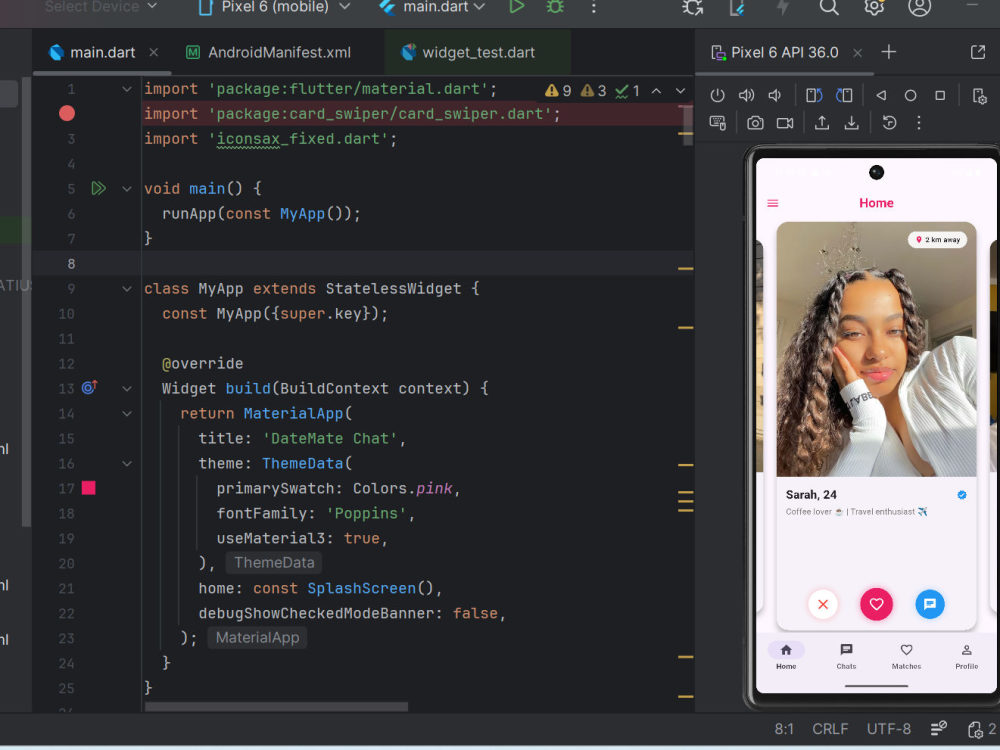Pop out the Running Devices window

pyautogui.click(x=978, y=52)
